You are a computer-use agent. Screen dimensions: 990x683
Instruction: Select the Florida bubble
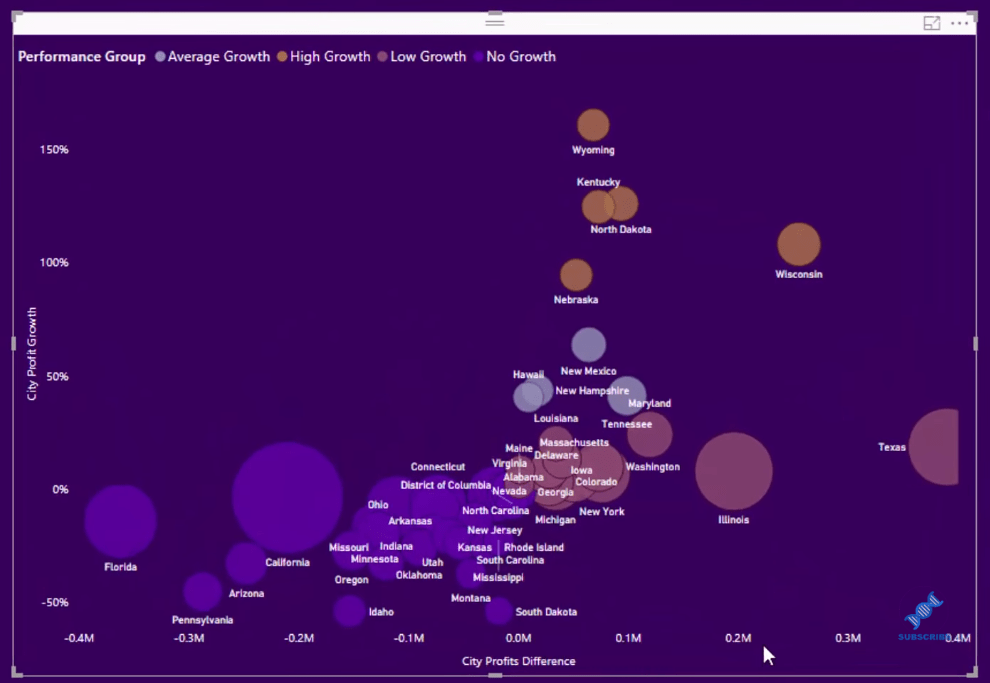tap(121, 521)
